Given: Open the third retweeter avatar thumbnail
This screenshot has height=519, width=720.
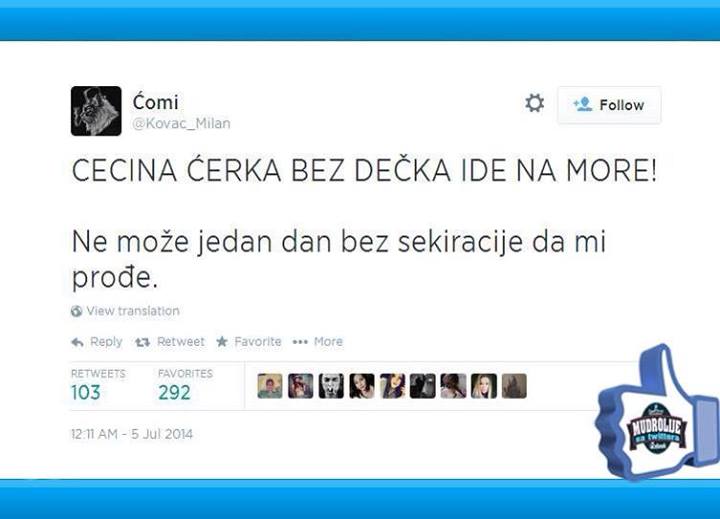Looking at the screenshot, I should tap(331, 386).
